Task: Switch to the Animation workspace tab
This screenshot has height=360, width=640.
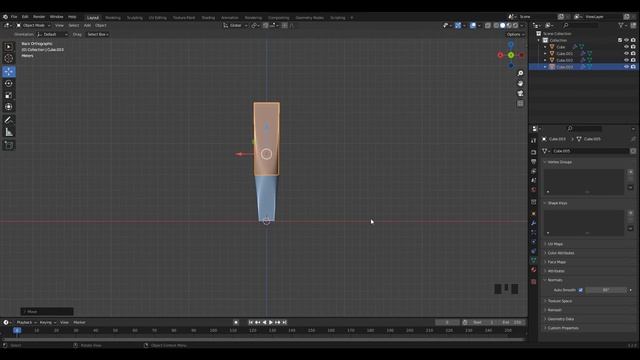Action: [x=229, y=18]
